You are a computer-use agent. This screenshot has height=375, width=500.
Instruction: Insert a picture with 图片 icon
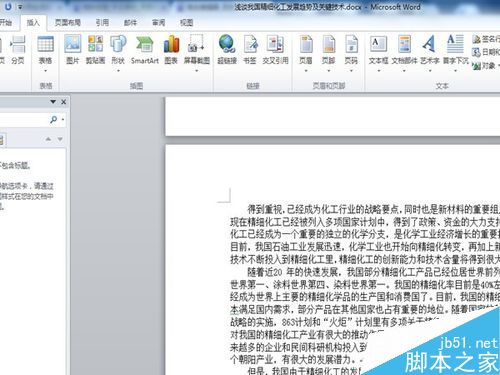coord(73,44)
